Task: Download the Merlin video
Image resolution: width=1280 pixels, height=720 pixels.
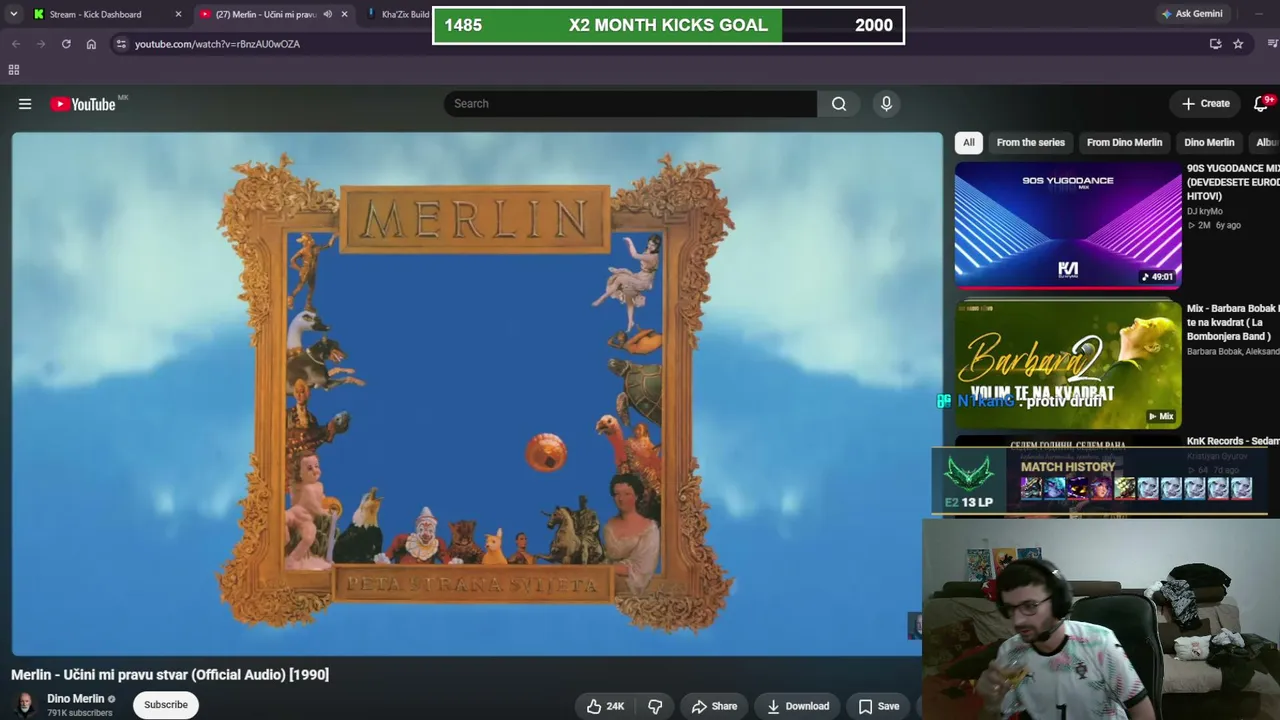Action: pyautogui.click(x=798, y=706)
